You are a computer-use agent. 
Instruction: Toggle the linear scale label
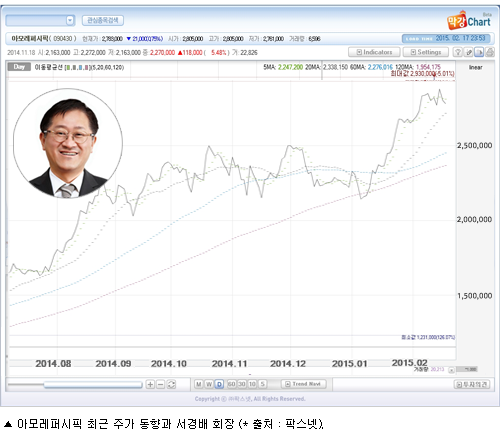[476, 67]
